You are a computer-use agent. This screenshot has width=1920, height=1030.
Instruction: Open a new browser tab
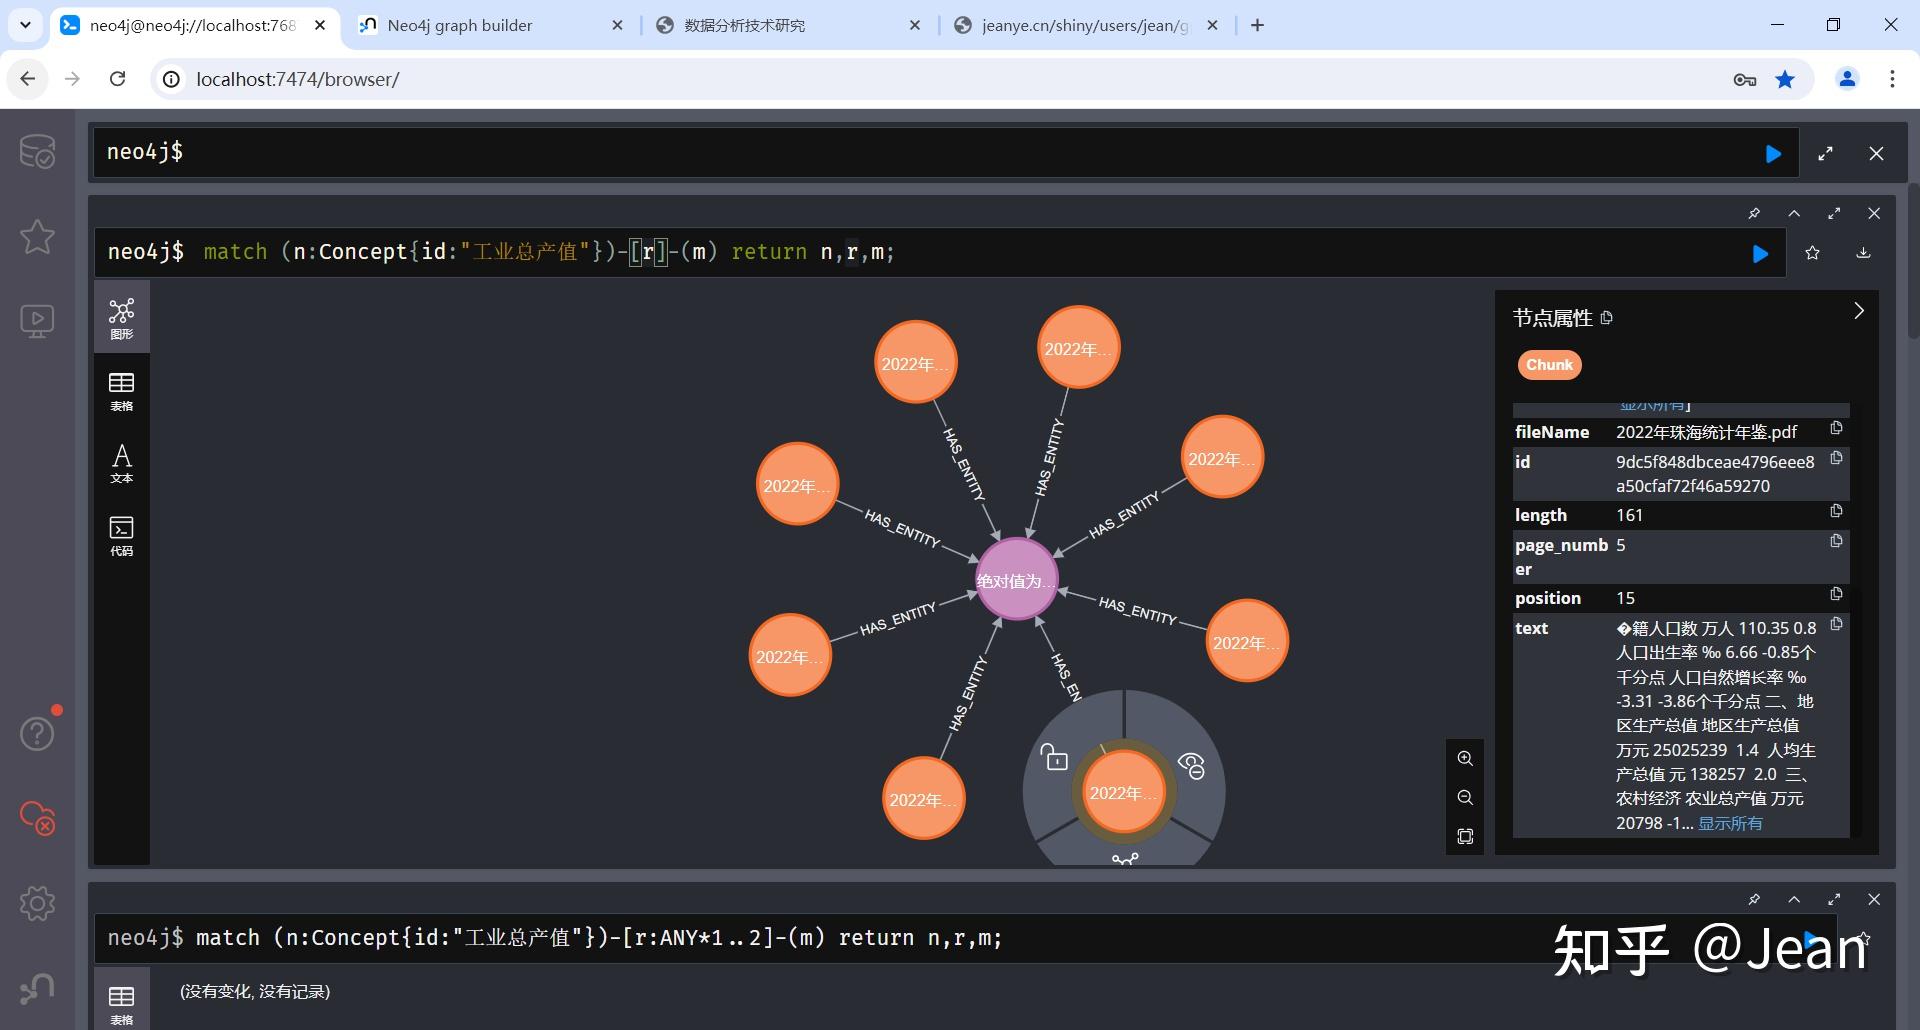1258,25
